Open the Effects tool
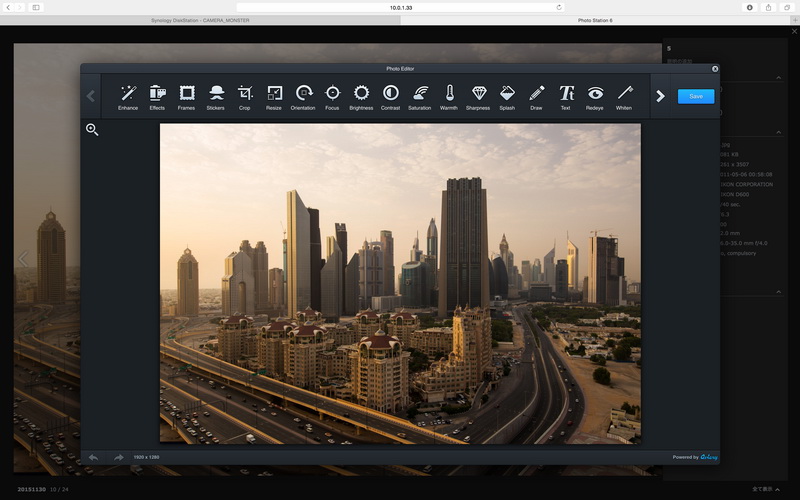The width and height of the screenshot is (800, 500). click(x=157, y=97)
